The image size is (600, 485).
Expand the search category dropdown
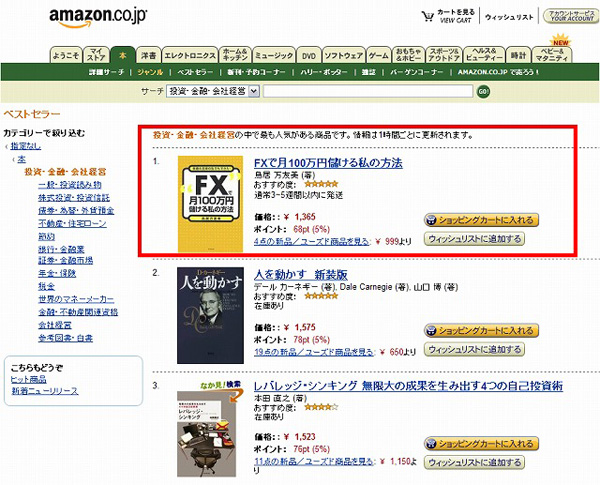point(254,91)
